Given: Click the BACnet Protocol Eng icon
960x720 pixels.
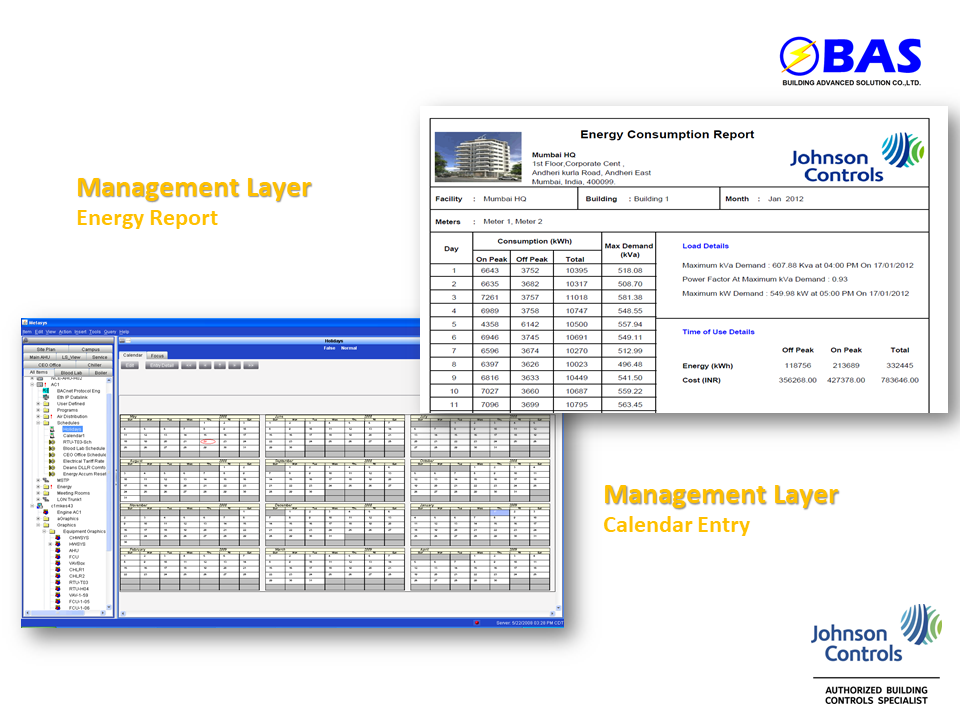Looking at the screenshot, I should (46, 391).
